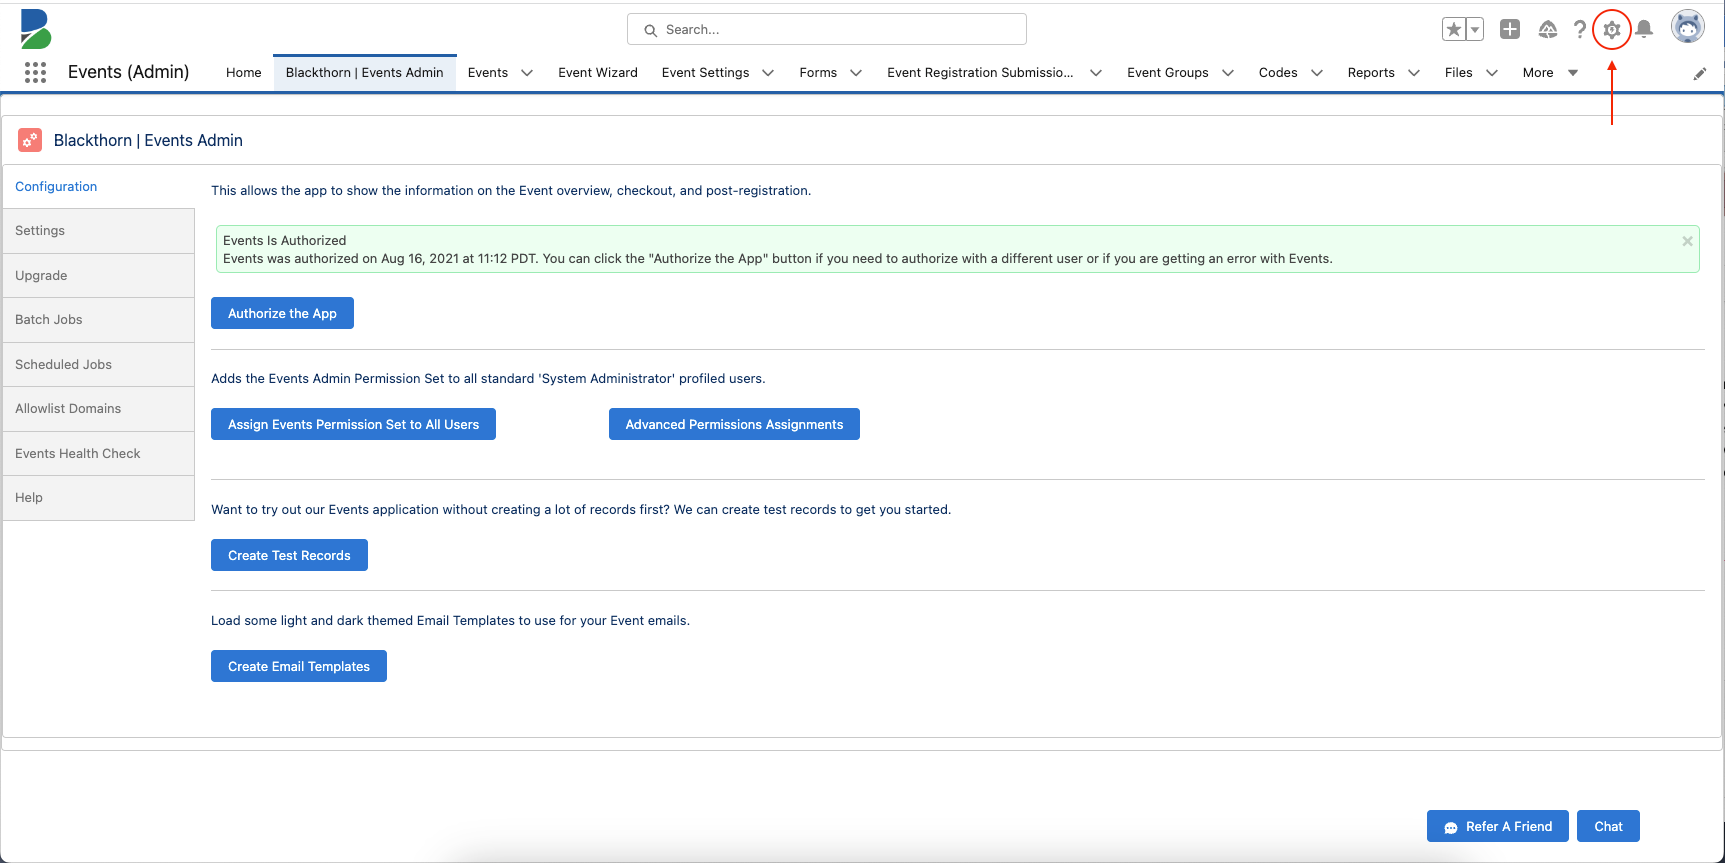
Task: Open the Events tab
Action: [x=488, y=73]
